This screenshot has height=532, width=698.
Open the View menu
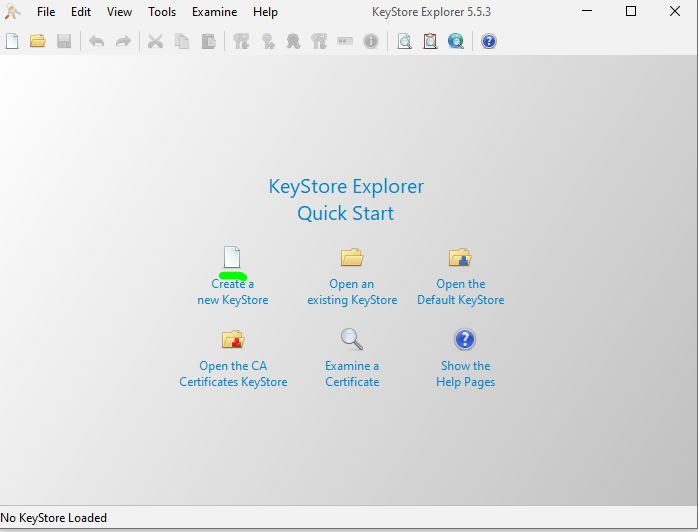[119, 12]
